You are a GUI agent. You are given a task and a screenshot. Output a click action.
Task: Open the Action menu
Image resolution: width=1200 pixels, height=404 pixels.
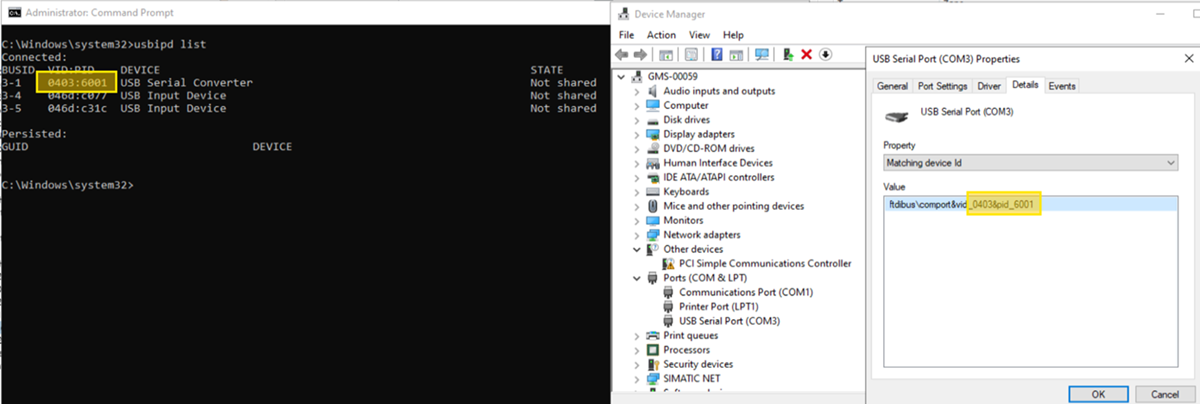(x=661, y=35)
